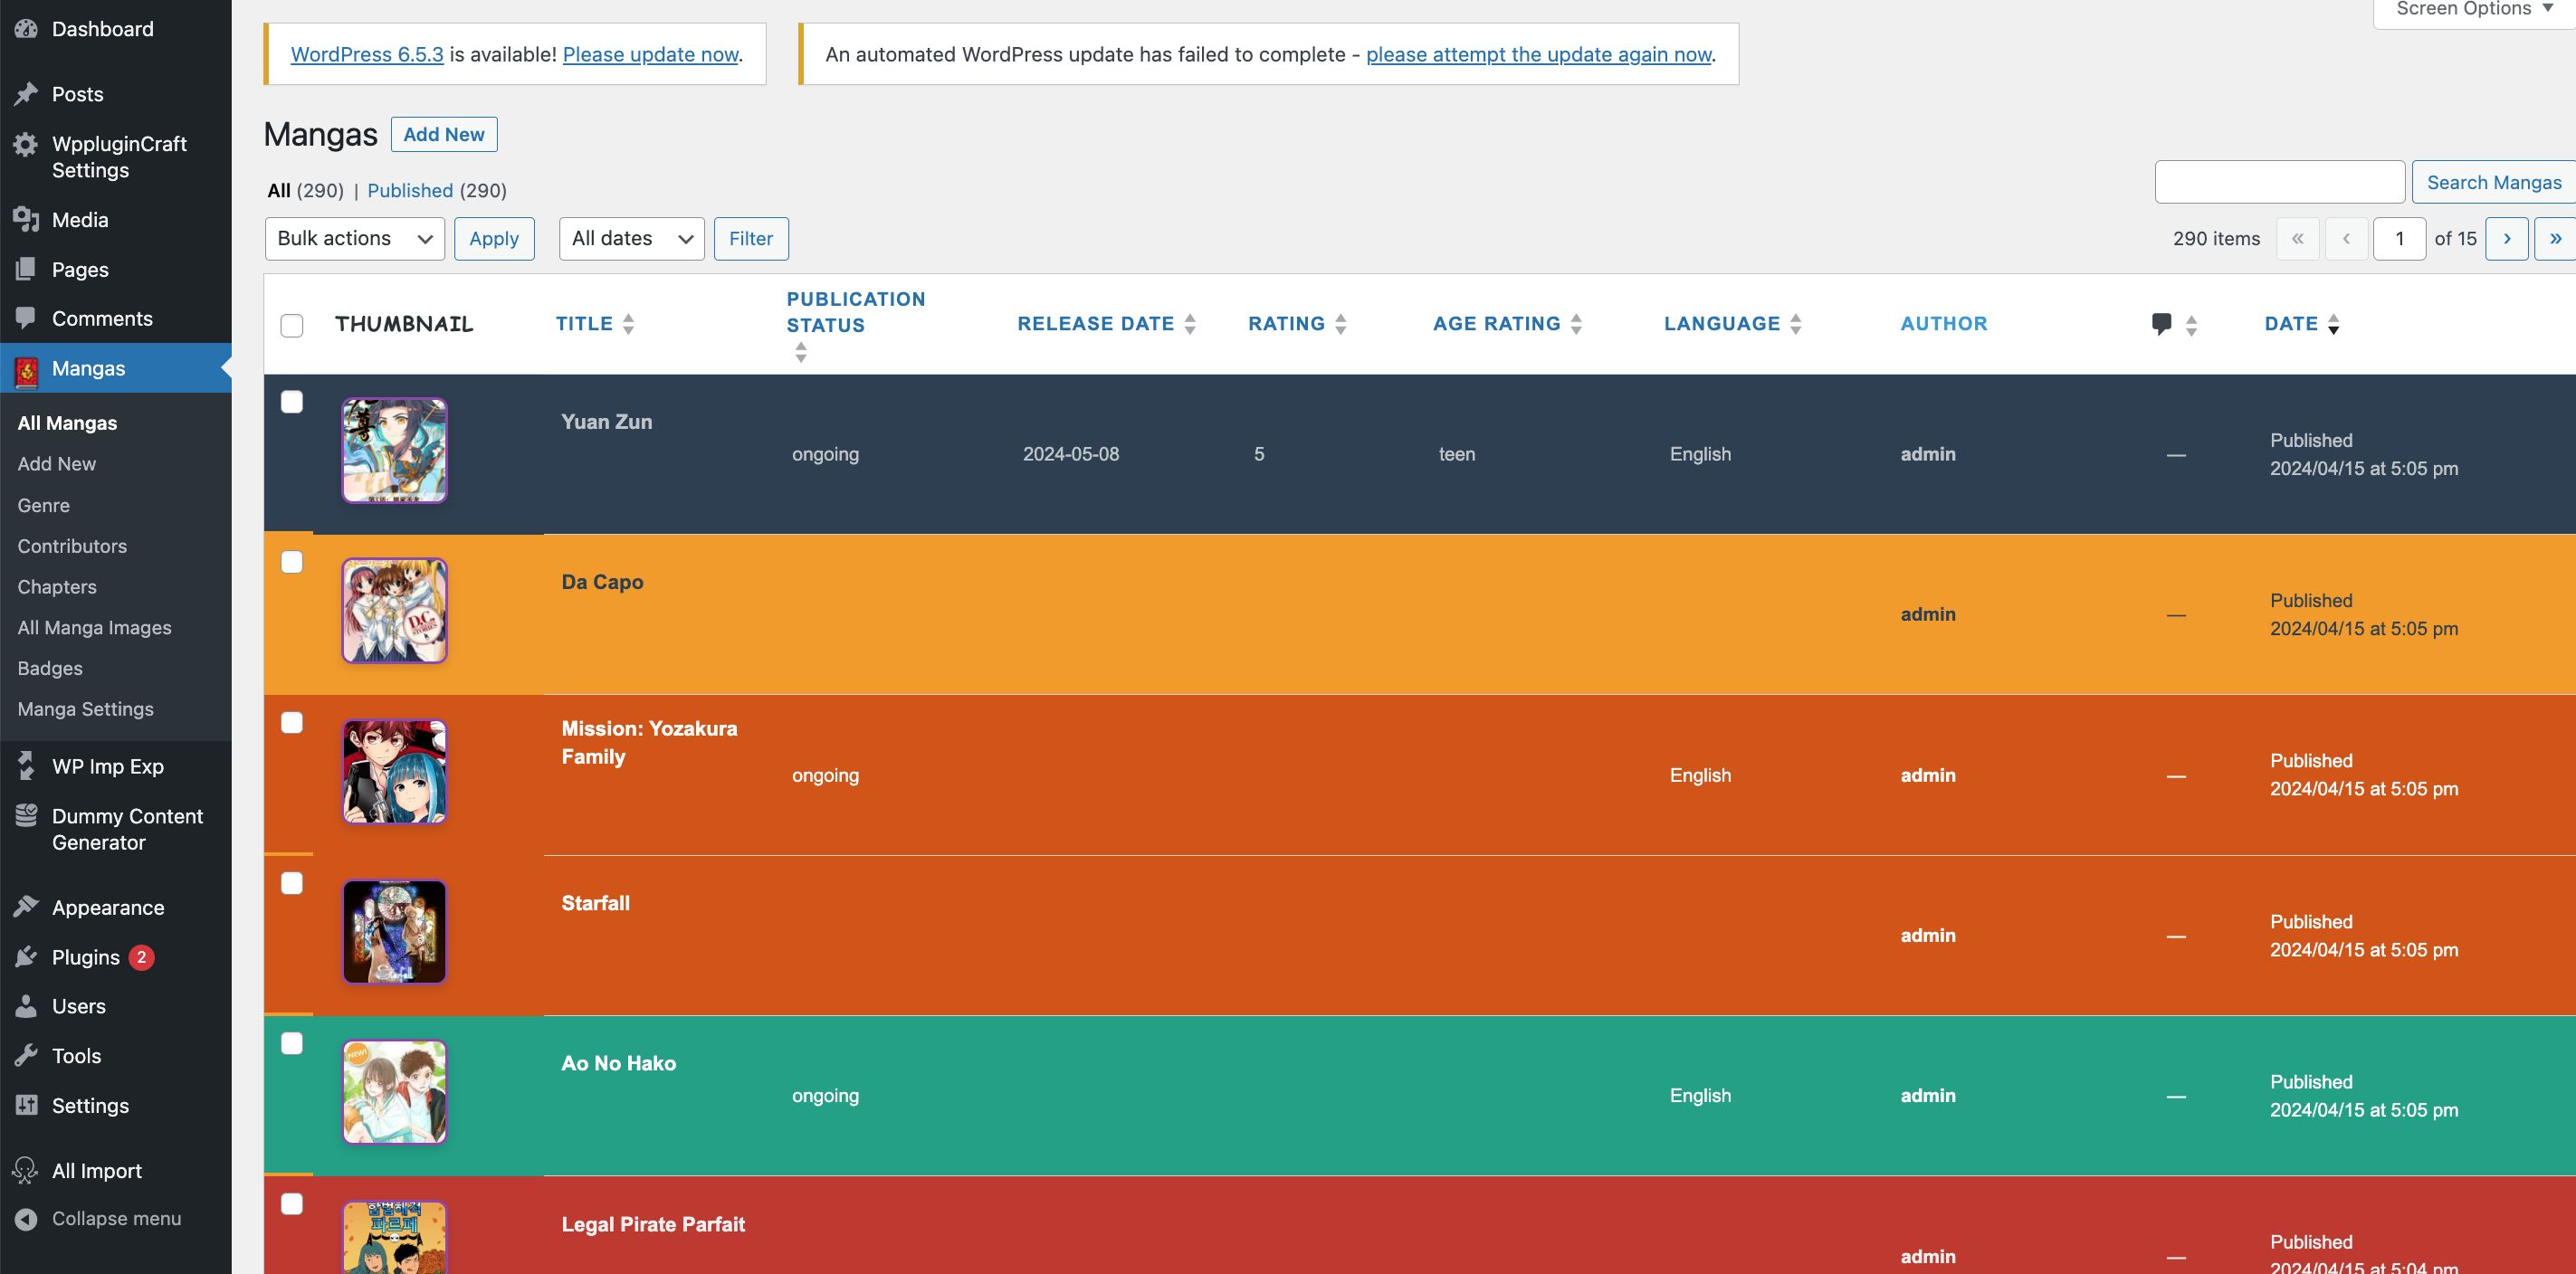Click the Plugins plug icon in sidebar

click(27, 957)
